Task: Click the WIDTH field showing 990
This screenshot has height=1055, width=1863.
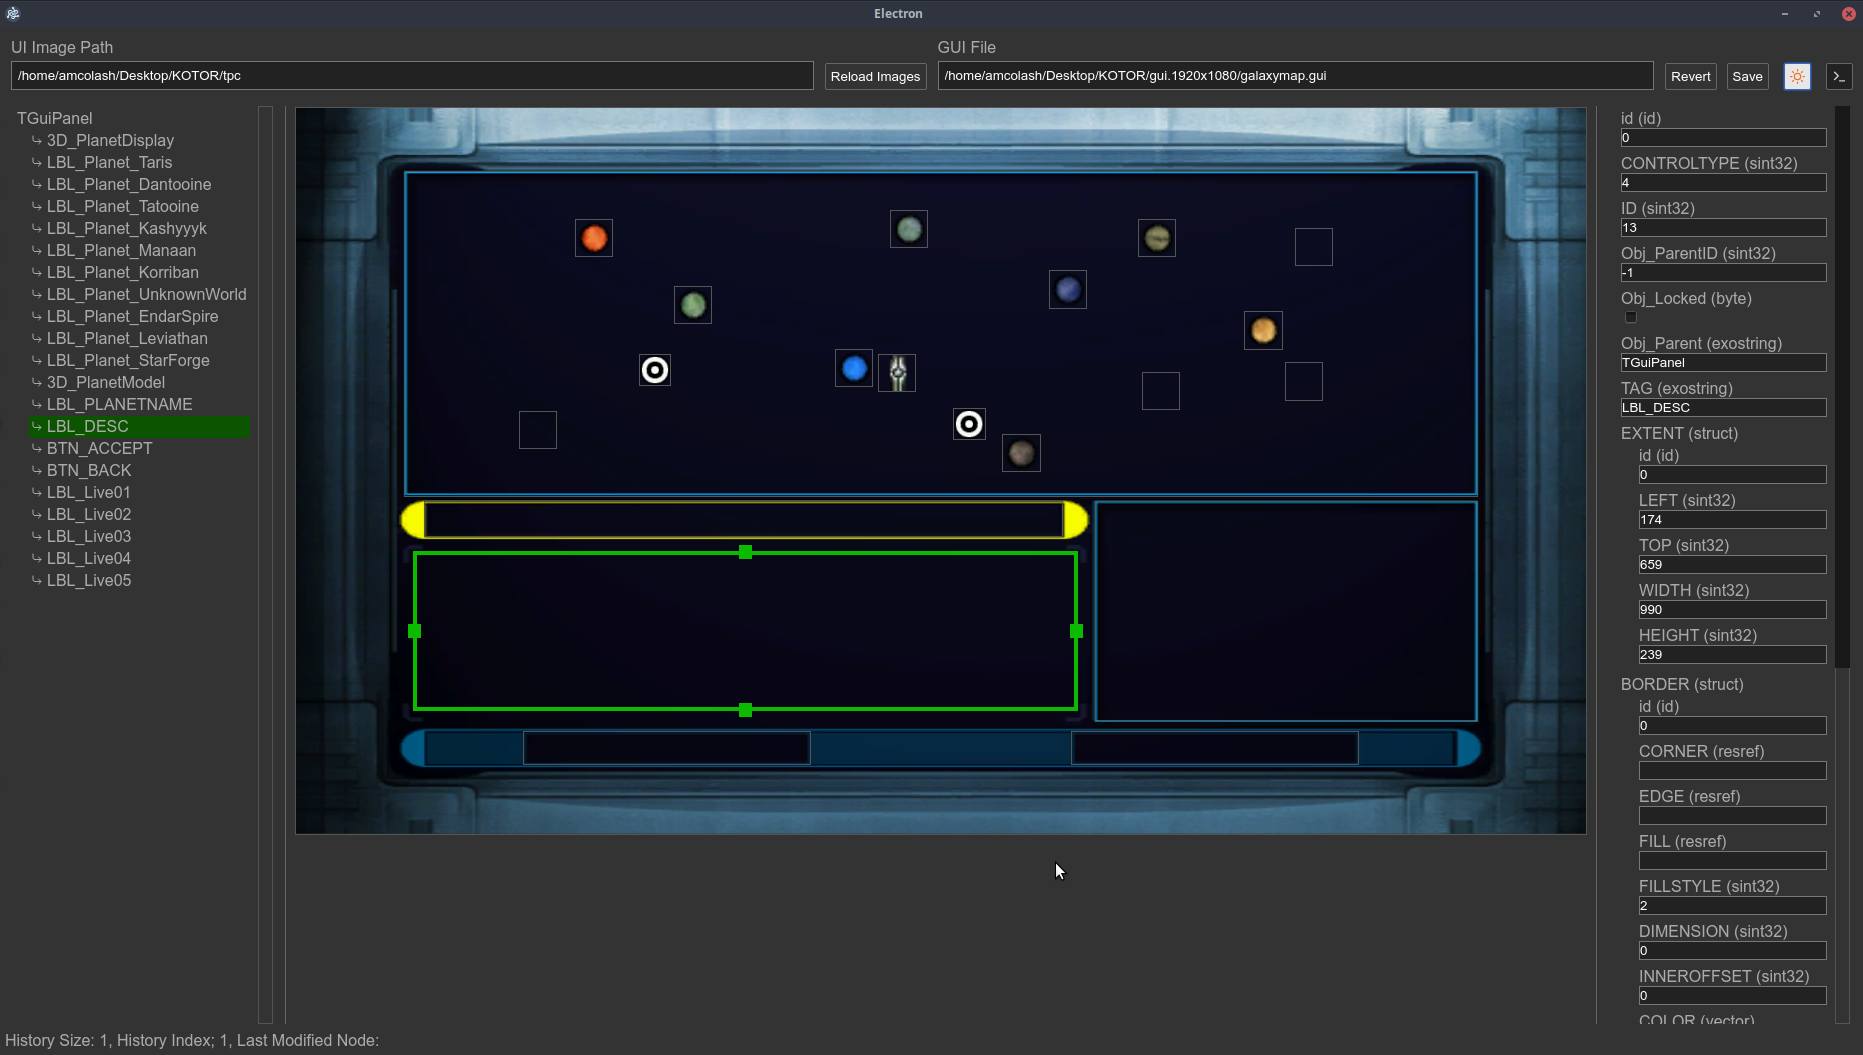Action: click(x=1732, y=610)
